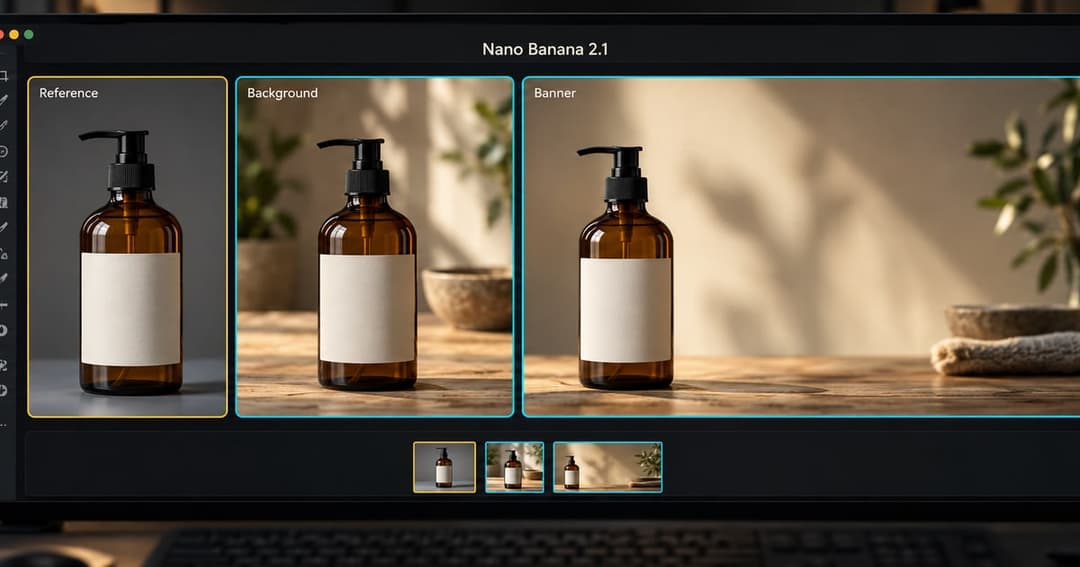
Task: Click the stone bowl in the Background panel
Action: pyautogui.click(x=468, y=298)
